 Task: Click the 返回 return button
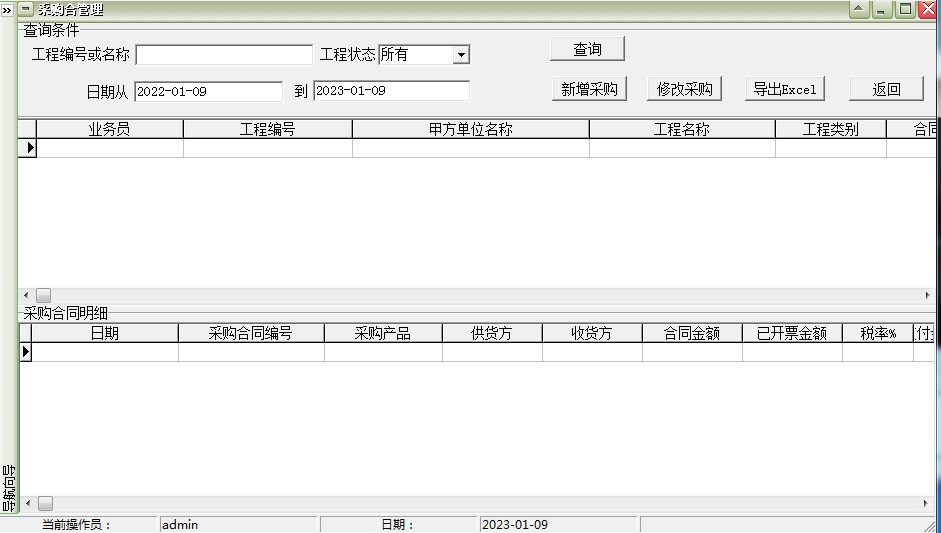point(886,89)
